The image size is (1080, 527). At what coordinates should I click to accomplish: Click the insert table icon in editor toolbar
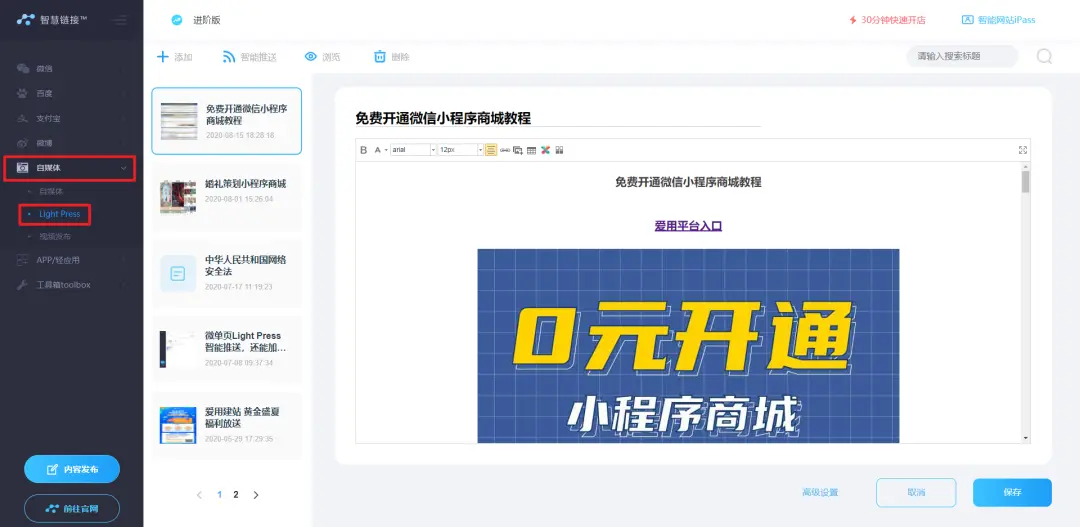(x=531, y=150)
